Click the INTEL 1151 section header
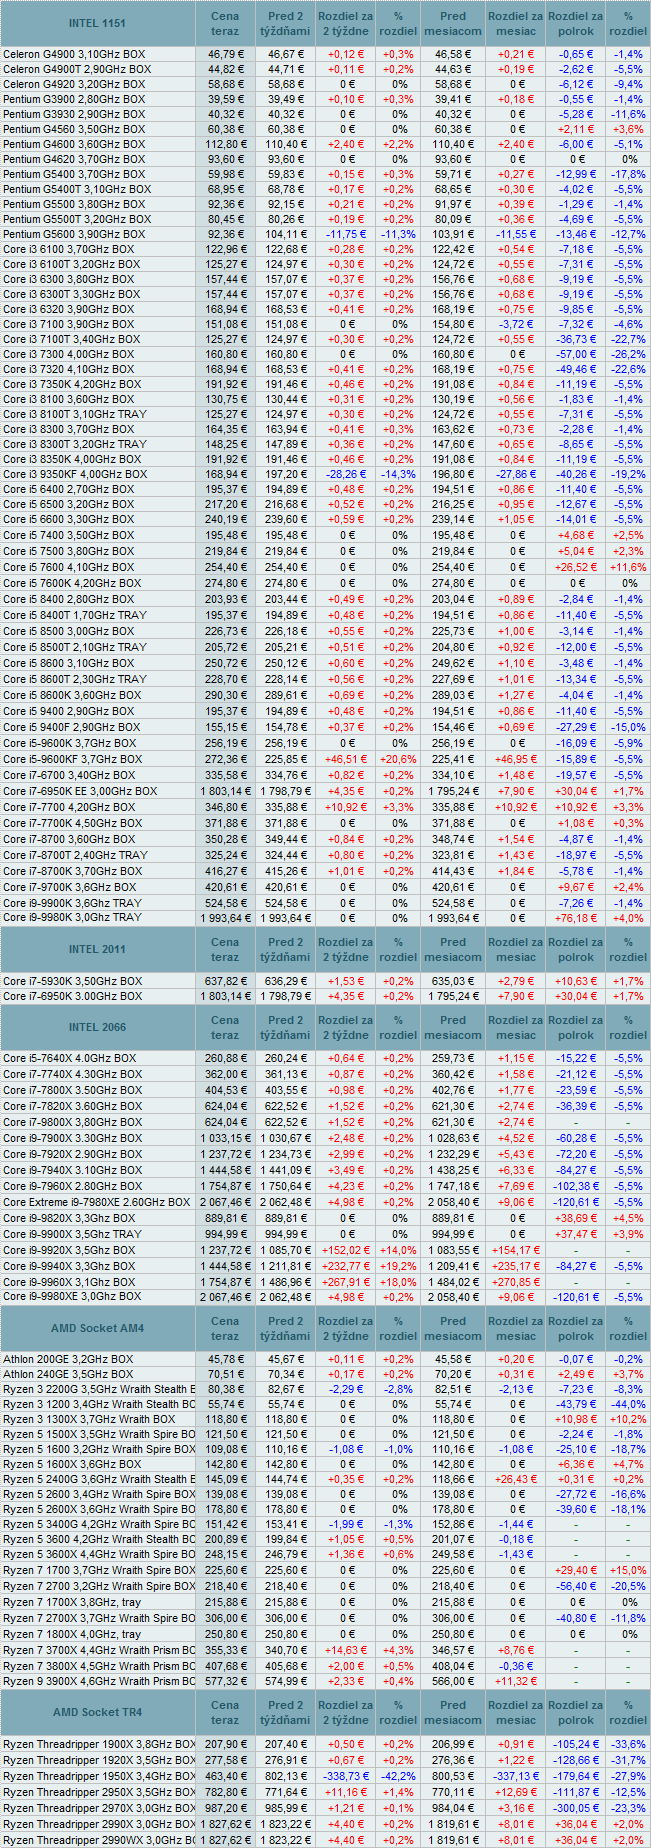 (x=97, y=23)
